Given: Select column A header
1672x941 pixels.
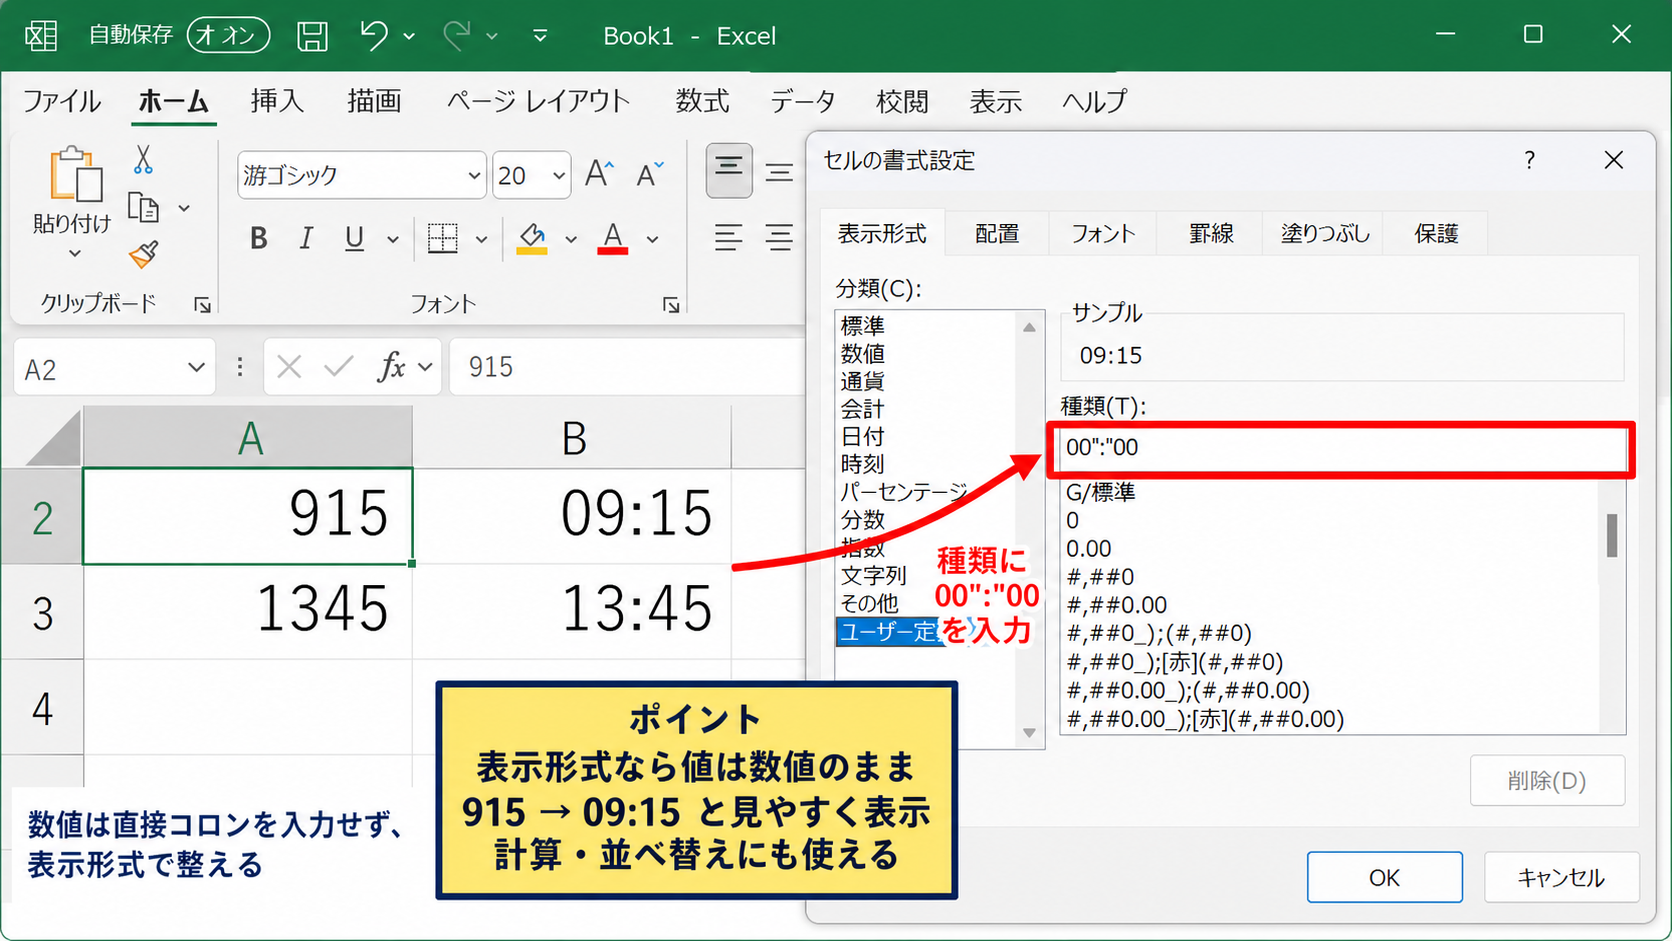Looking at the screenshot, I should [248, 437].
